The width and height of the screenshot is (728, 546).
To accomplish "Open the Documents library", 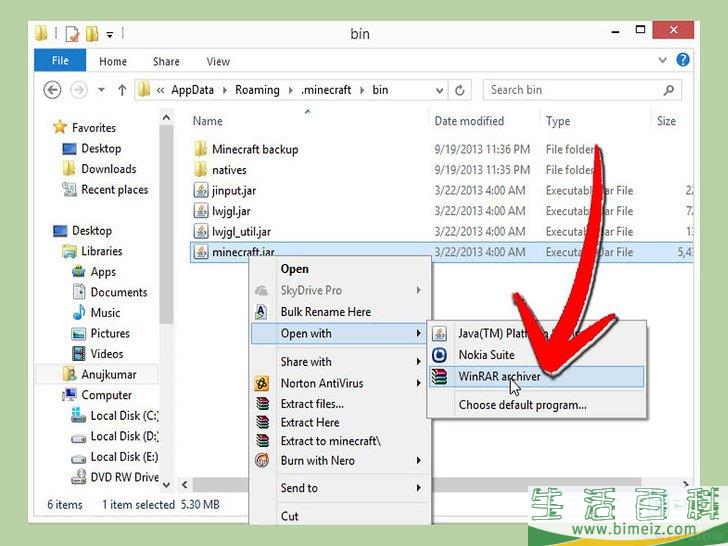I will point(118,292).
